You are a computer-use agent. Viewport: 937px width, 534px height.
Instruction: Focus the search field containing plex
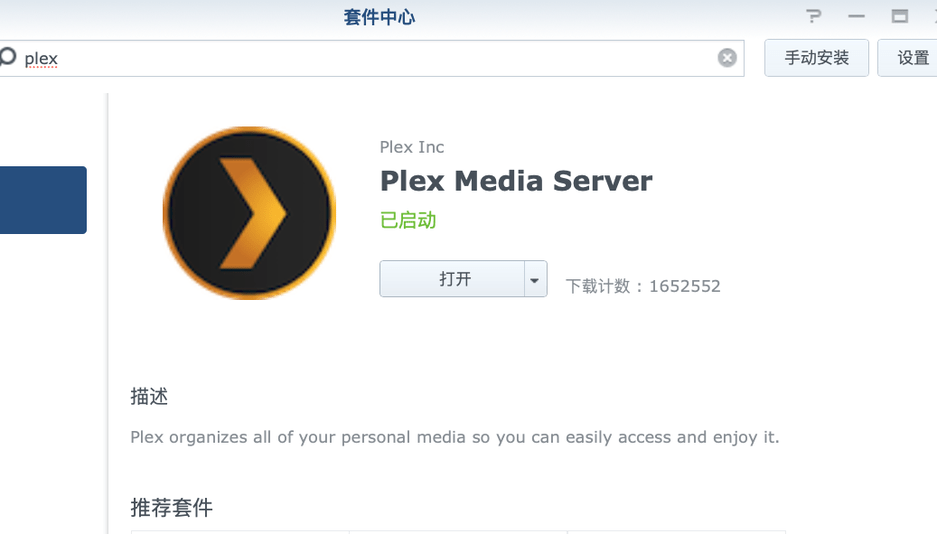coord(370,58)
